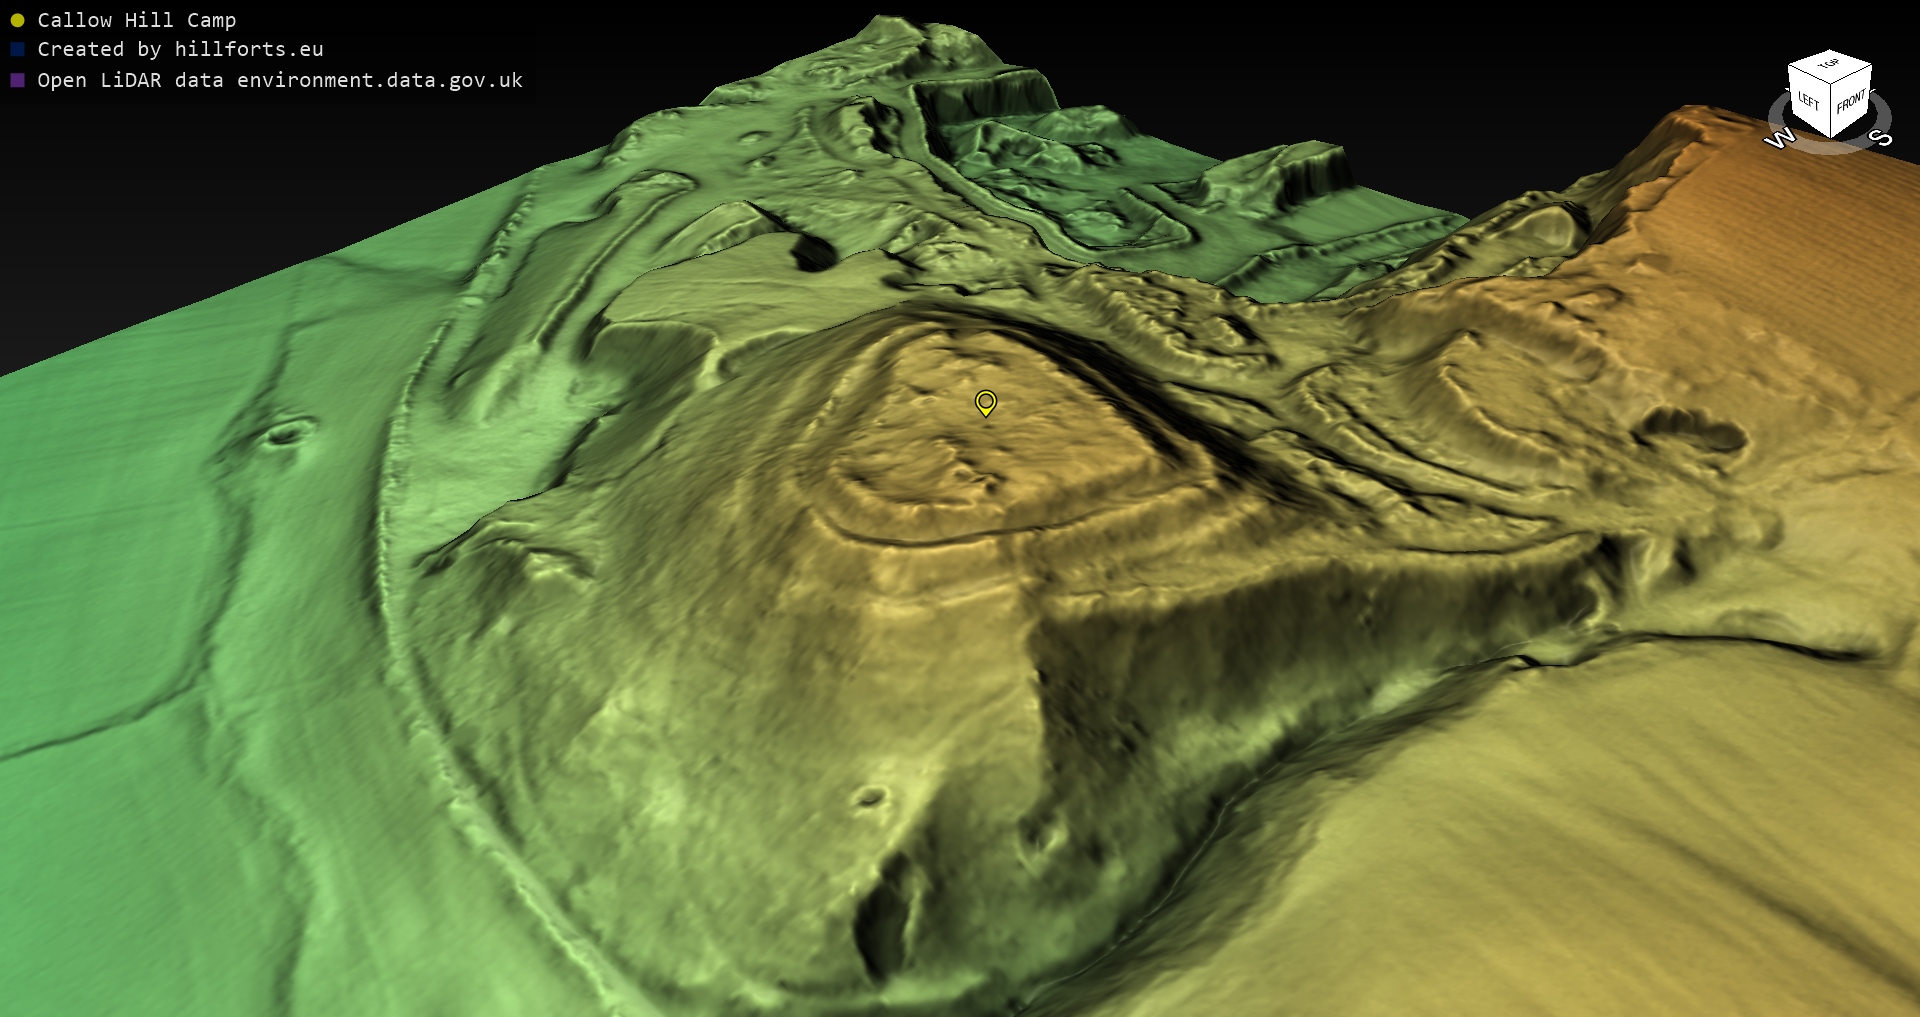
Task: Click the purple legend square
Action: [x=17, y=80]
